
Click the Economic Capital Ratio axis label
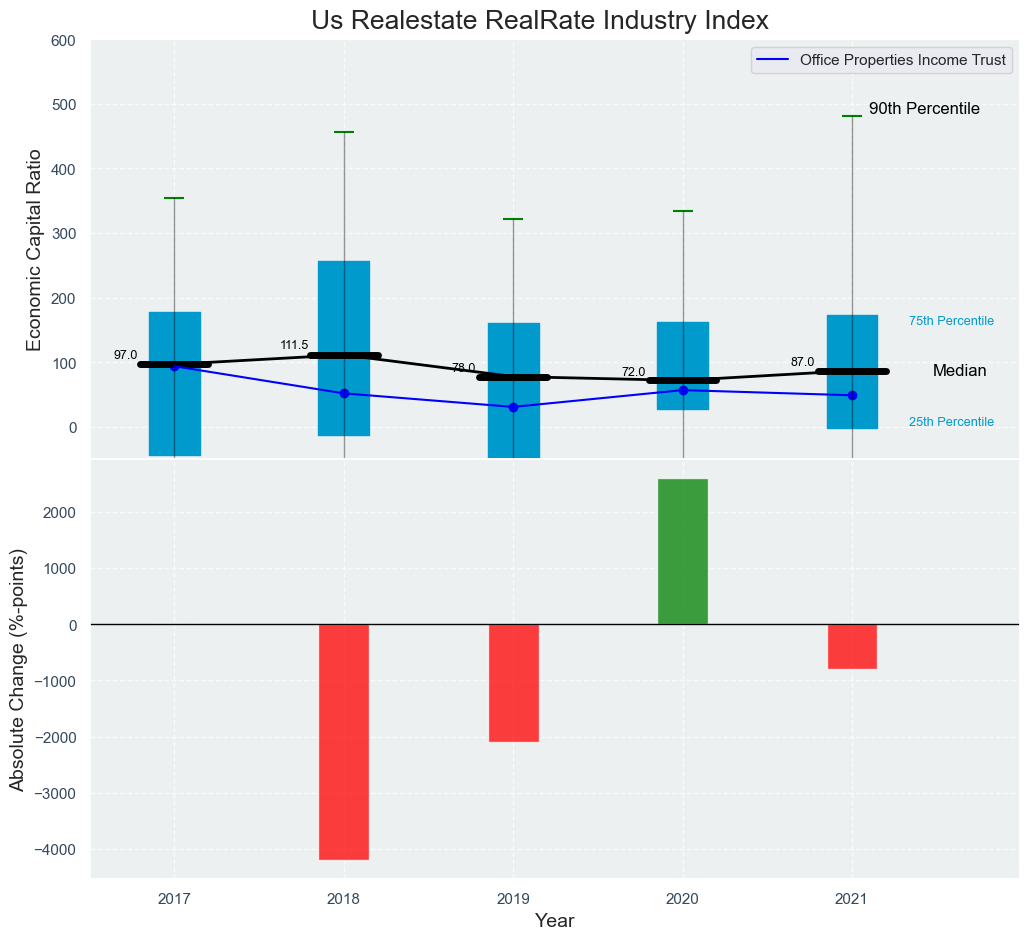click(x=35, y=249)
